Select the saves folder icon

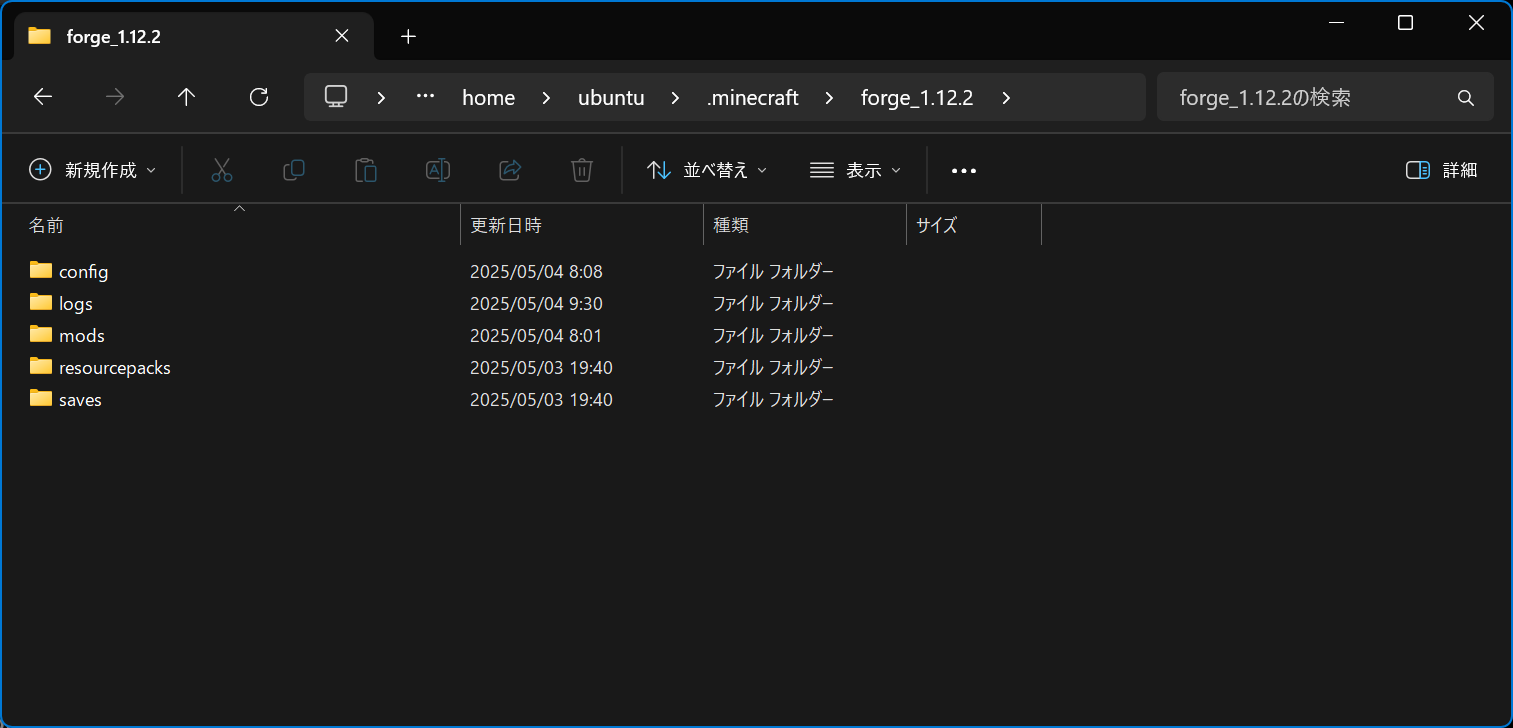click(x=41, y=399)
